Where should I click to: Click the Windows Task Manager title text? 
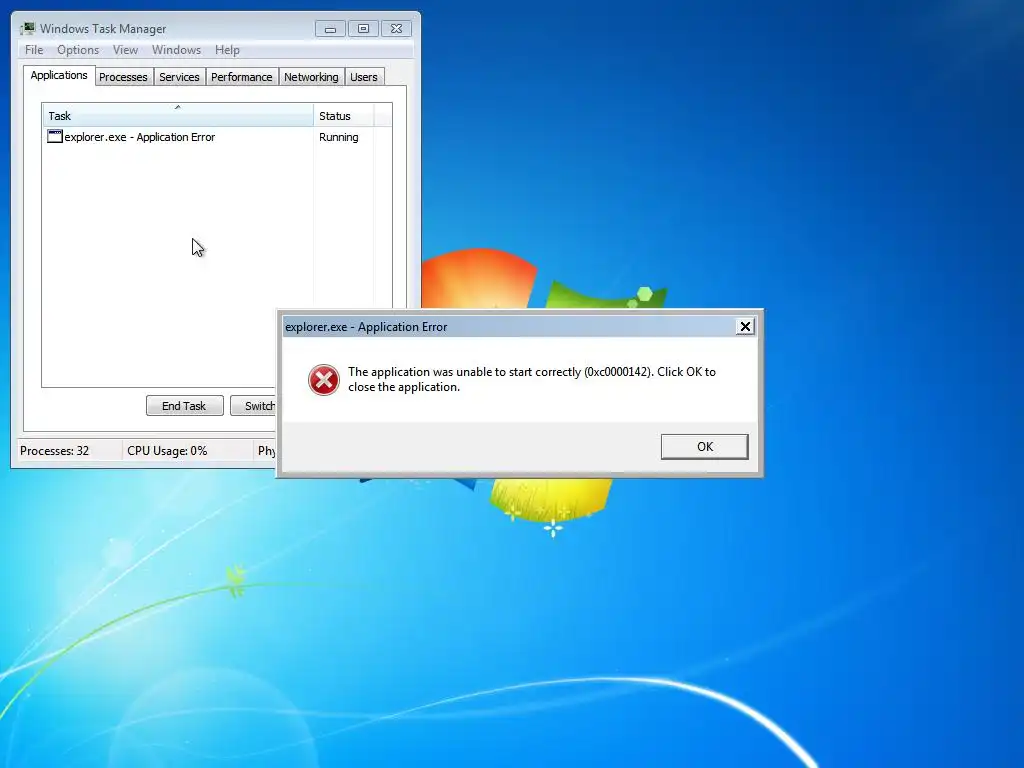[x=103, y=29]
